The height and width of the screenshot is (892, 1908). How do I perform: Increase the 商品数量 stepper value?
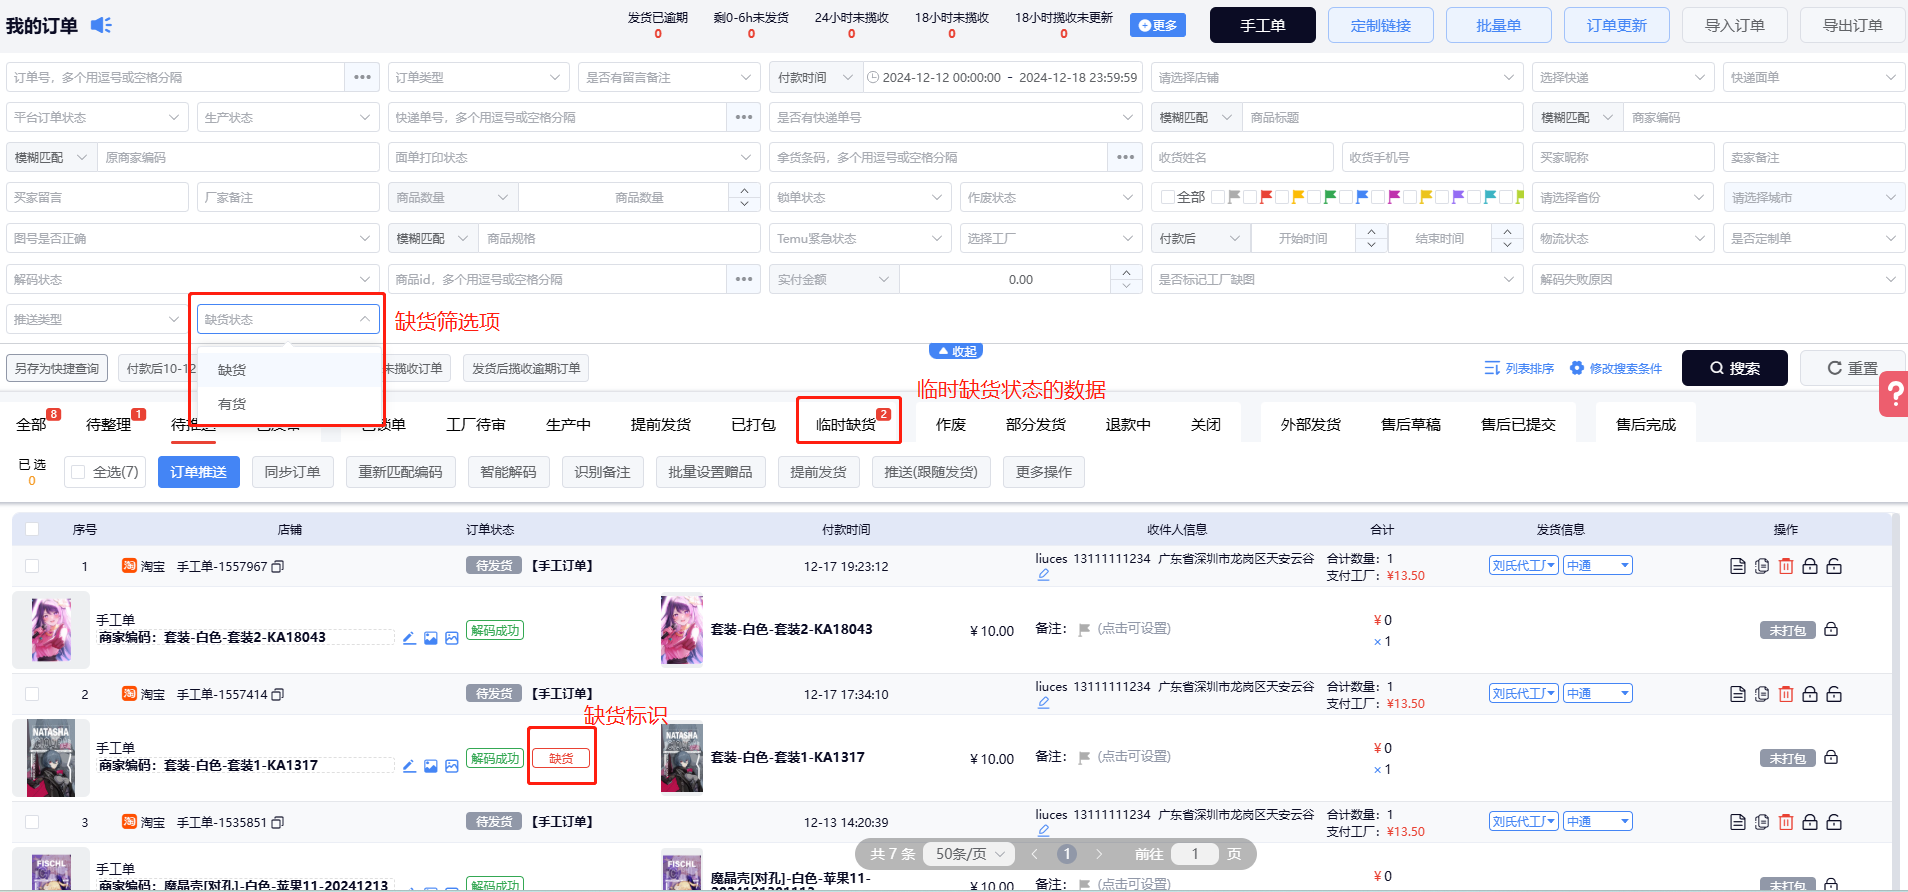click(744, 190)
